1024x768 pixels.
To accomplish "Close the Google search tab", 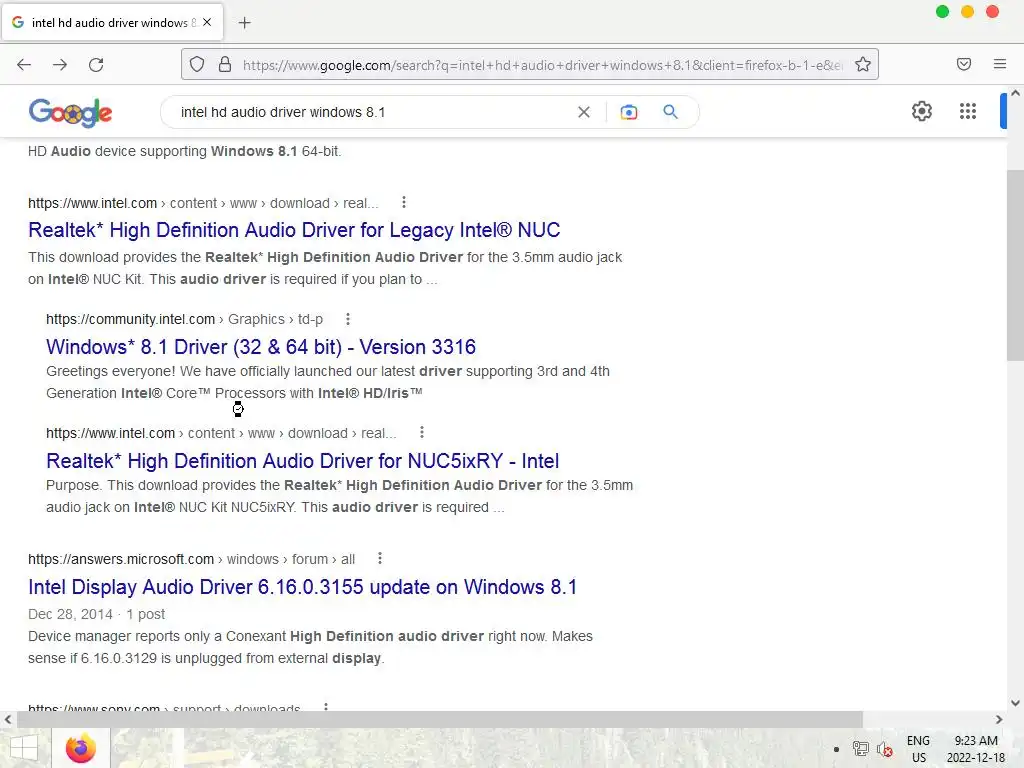I will (x=207, y=22).
